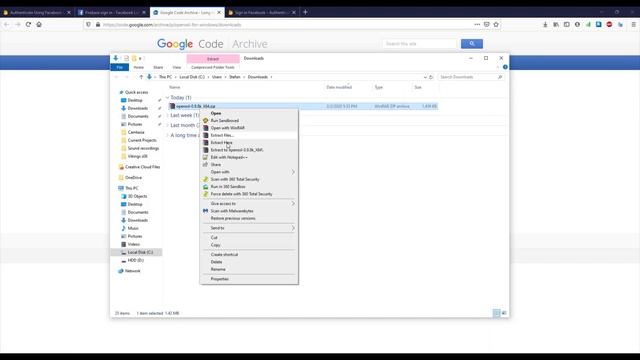The image size is (640, 360).
Task: Click Search this site field on webpage
Action: [420, 44]
